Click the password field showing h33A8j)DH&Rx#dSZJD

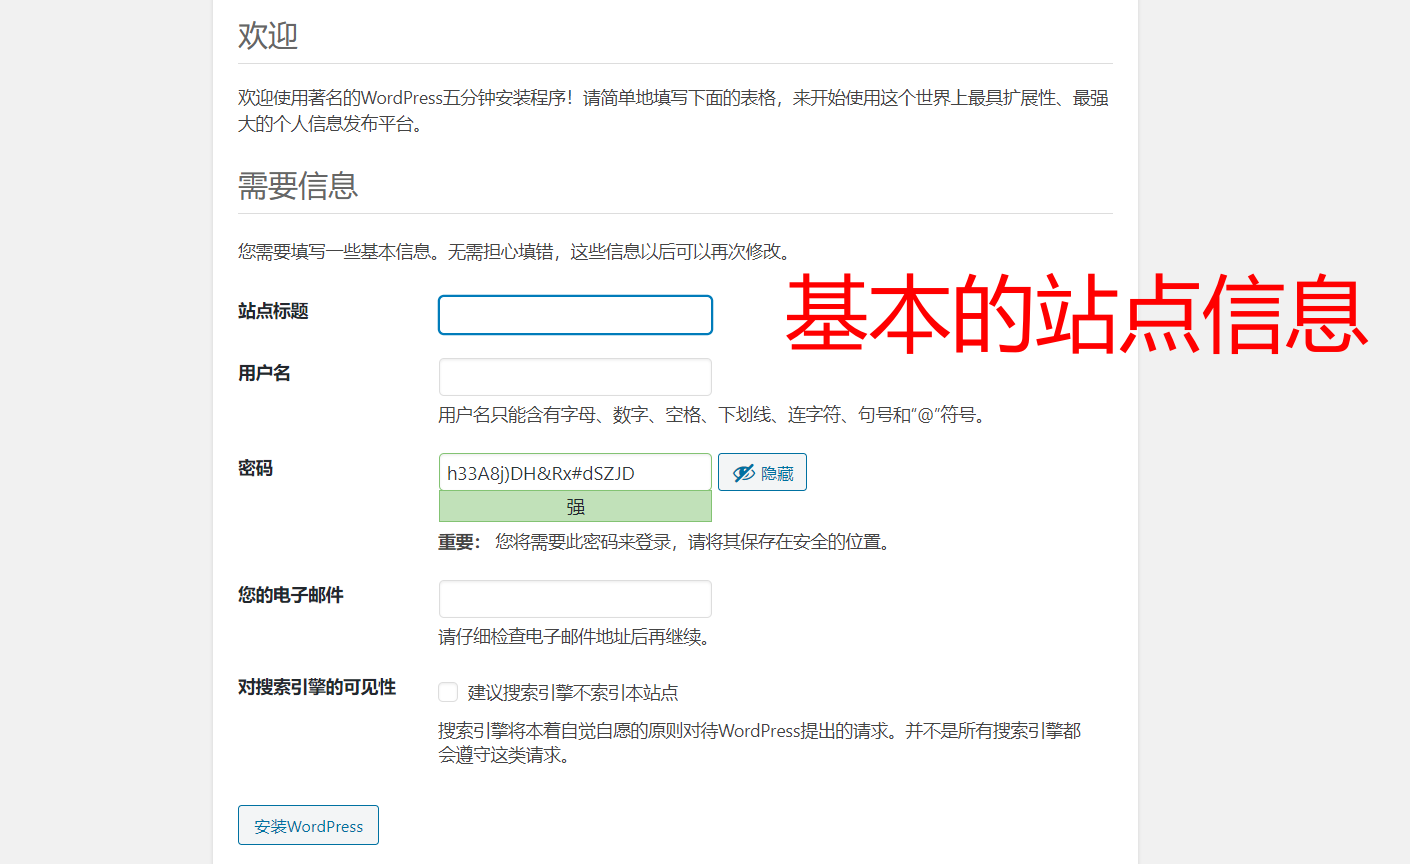tap(575, 472)
